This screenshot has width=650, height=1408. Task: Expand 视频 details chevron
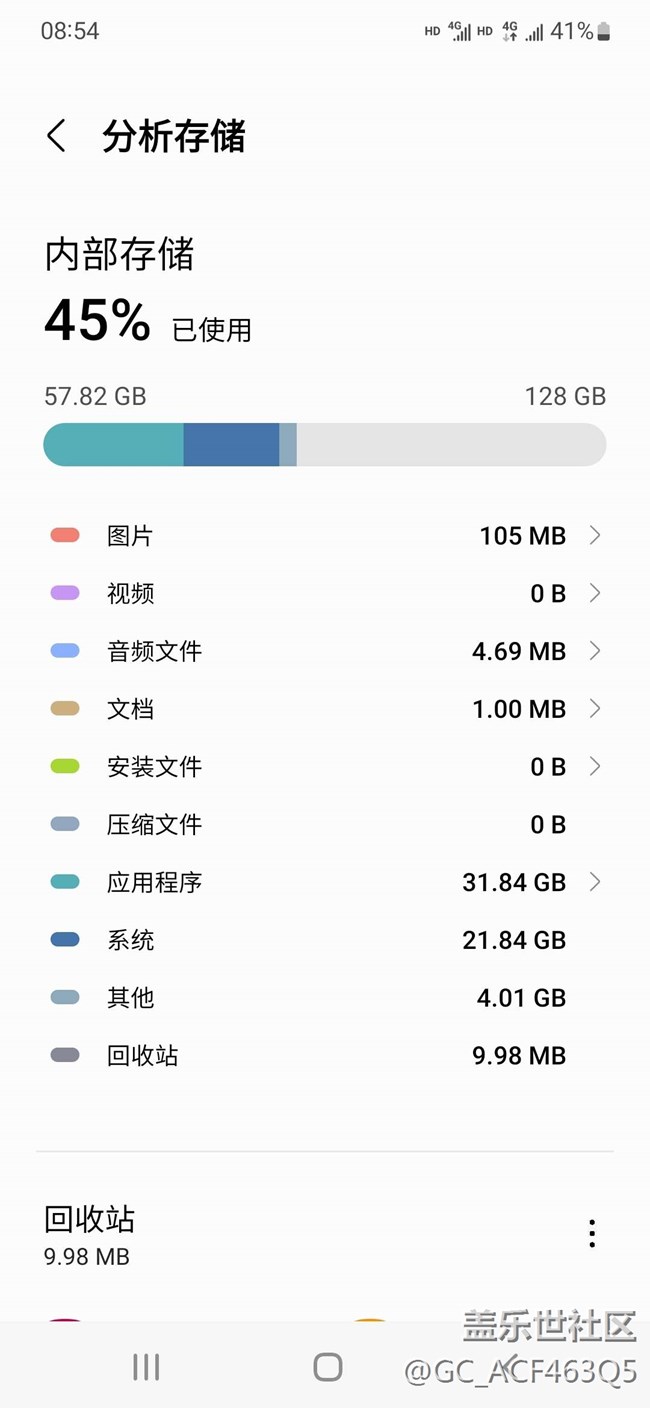[x=595, y=593]
